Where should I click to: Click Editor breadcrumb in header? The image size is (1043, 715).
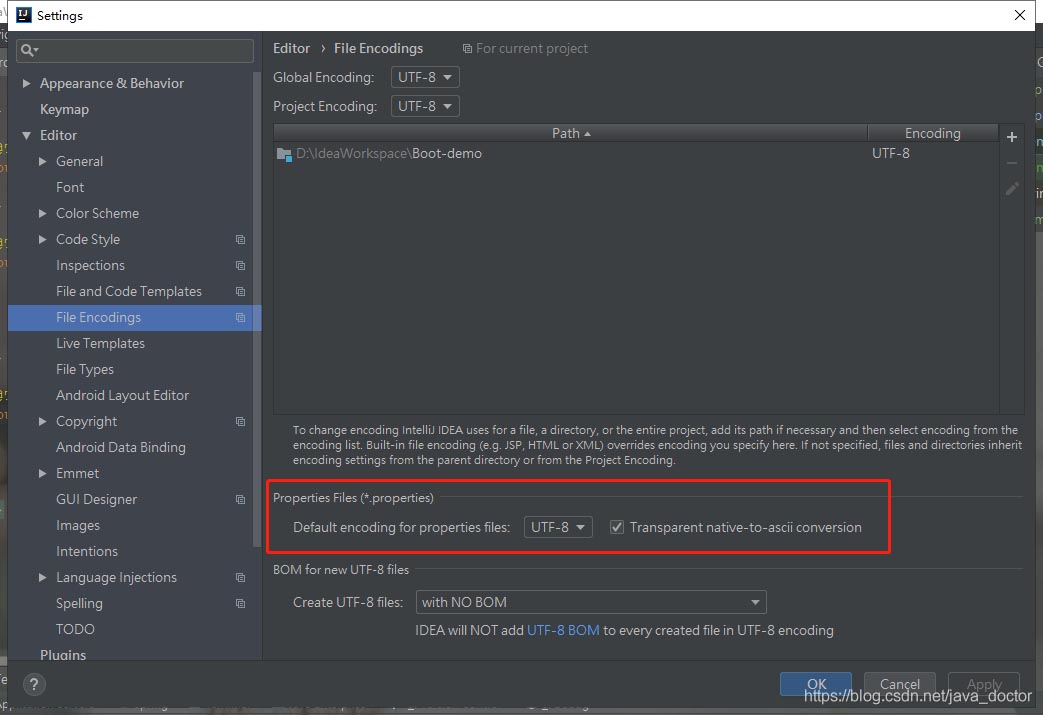[291, 49]
